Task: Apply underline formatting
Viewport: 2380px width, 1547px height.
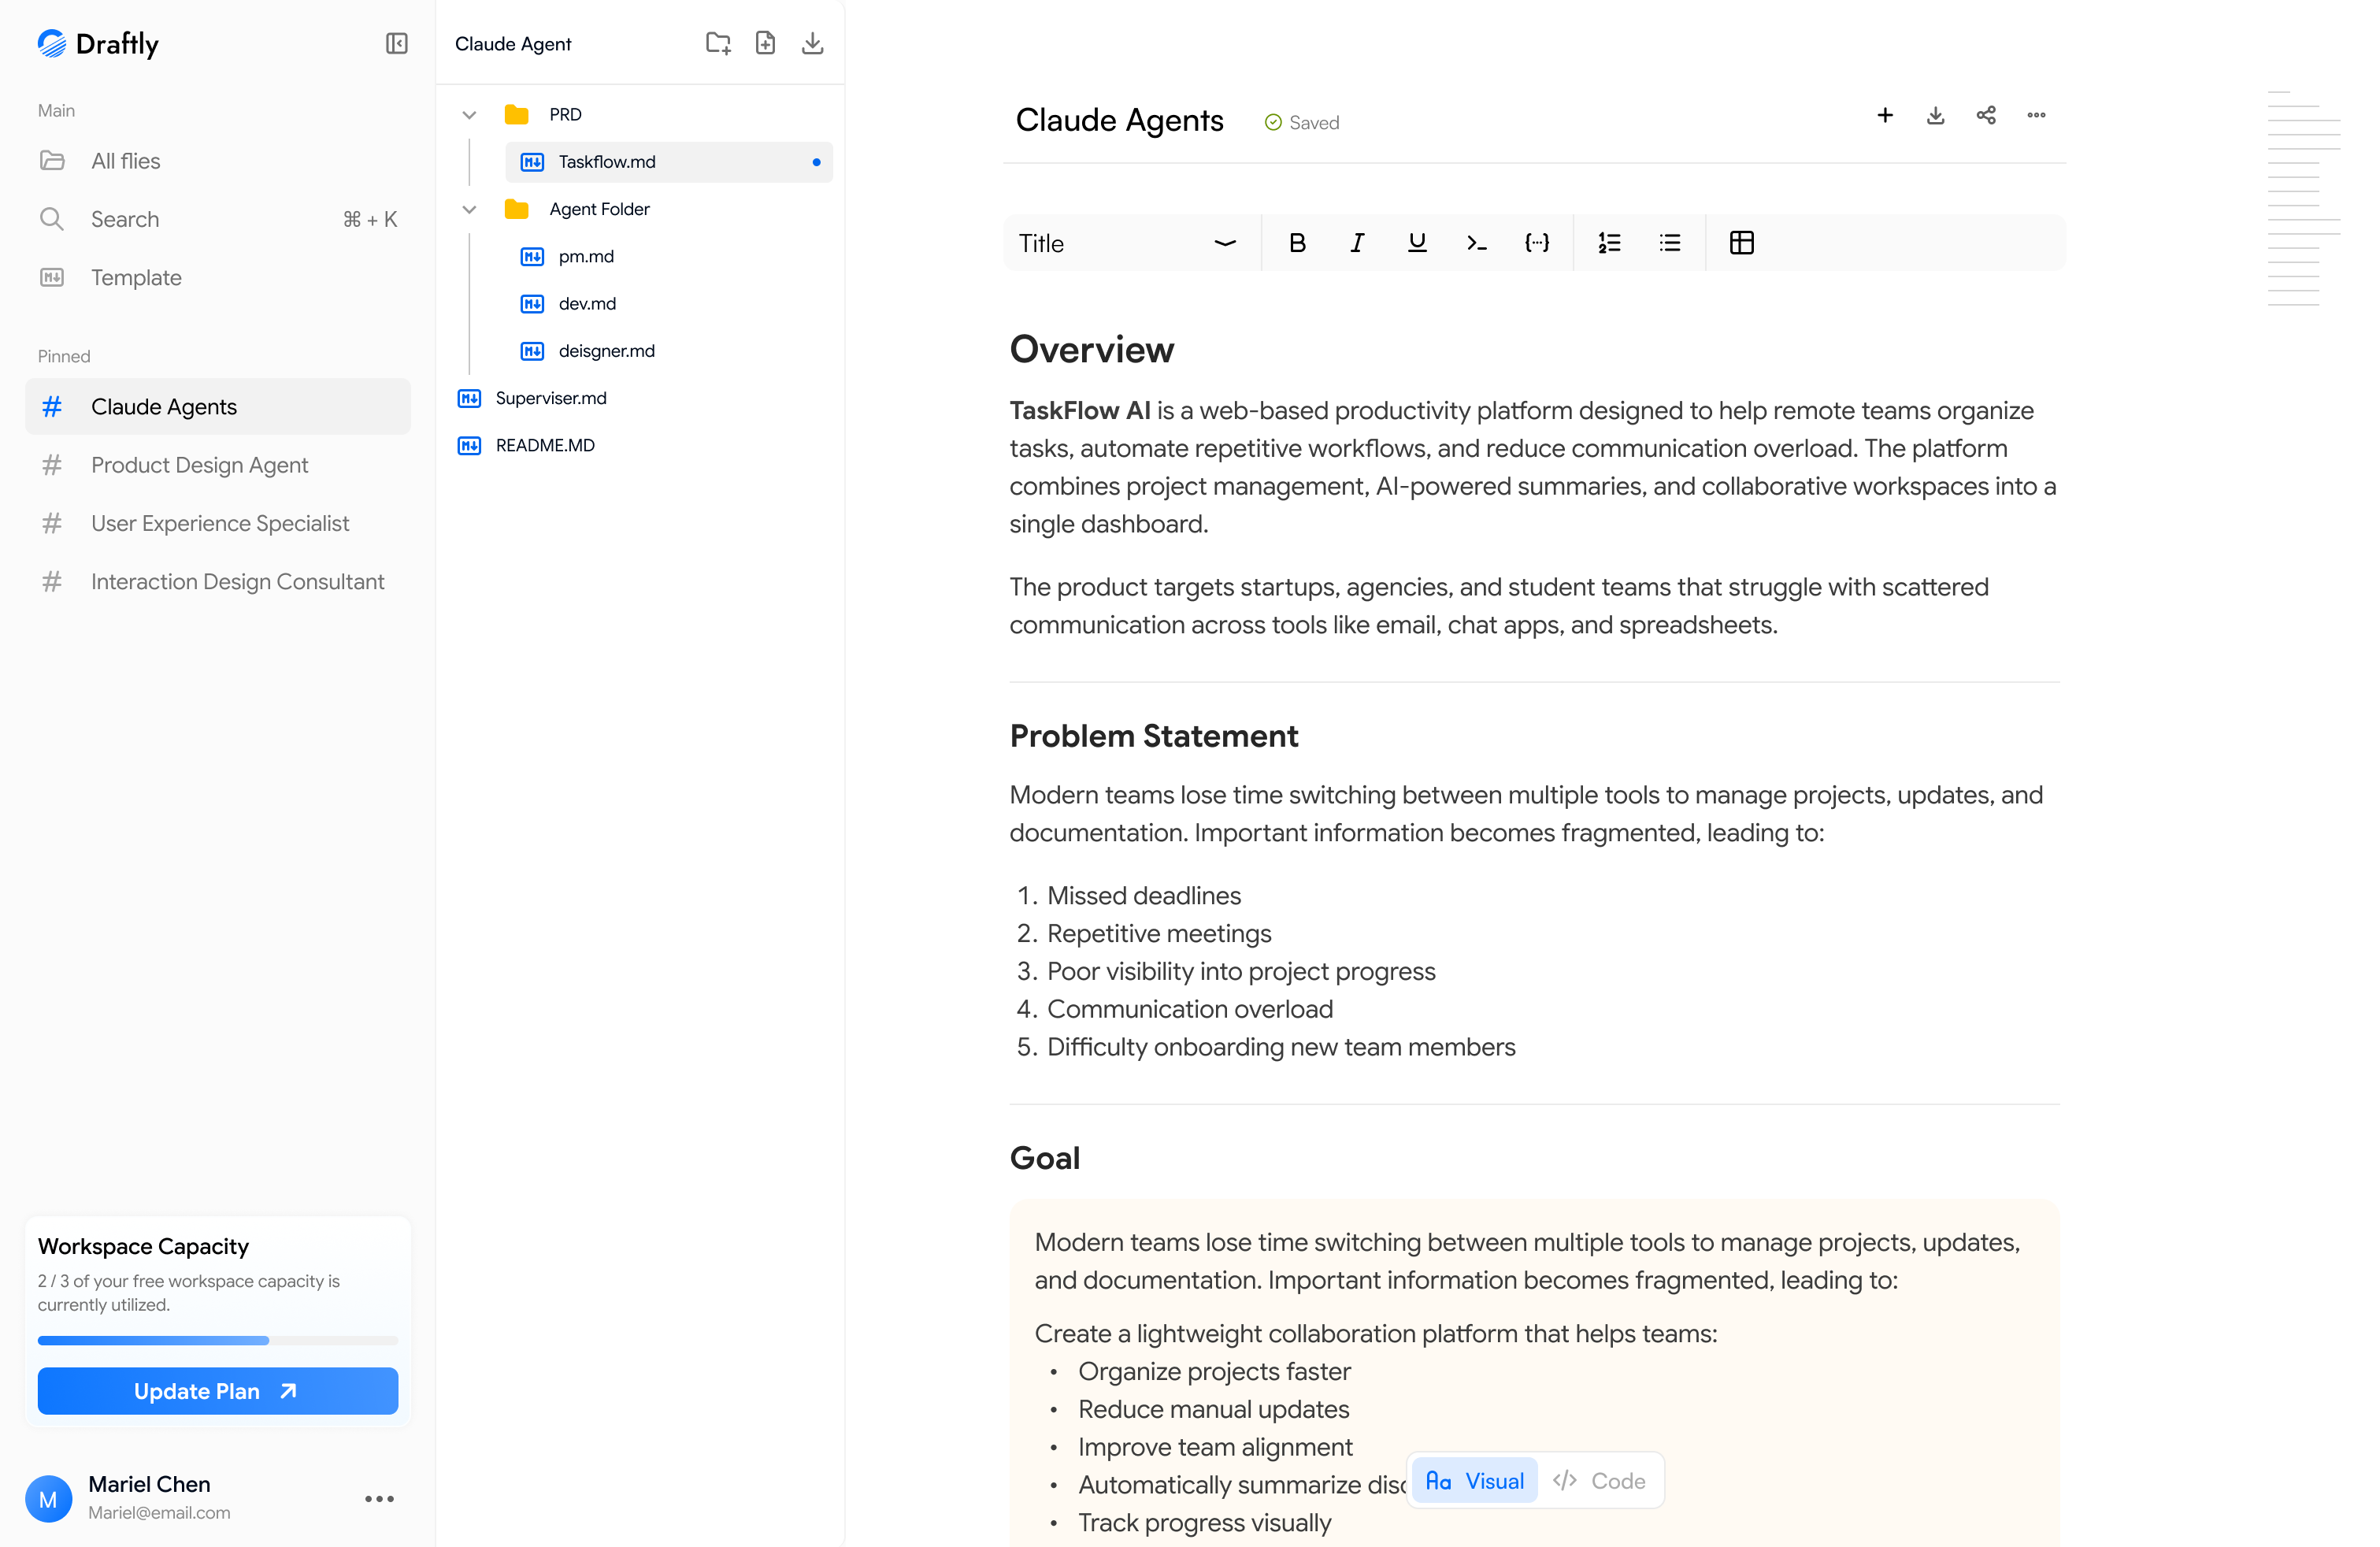Action: (x=1417, y=243)
